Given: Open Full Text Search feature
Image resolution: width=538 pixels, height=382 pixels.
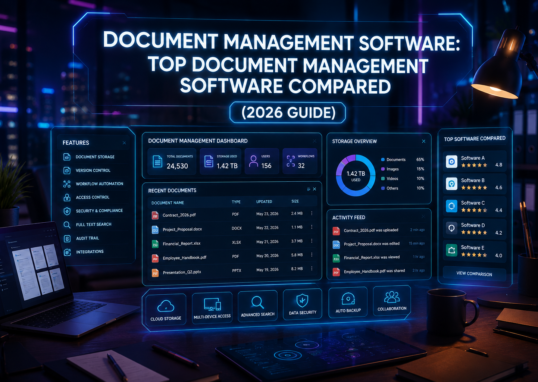Looking at the screenshot, I should pos(87,224).
